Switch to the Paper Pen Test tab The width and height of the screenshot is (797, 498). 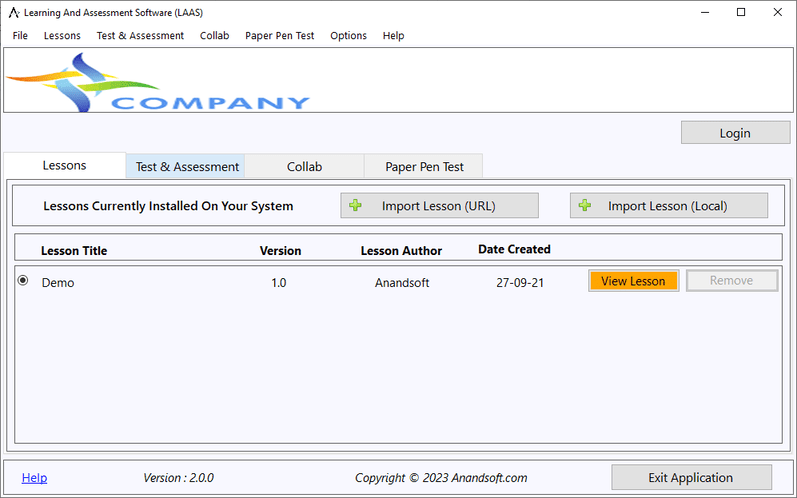pyautogui.click(x=423, y=167)
